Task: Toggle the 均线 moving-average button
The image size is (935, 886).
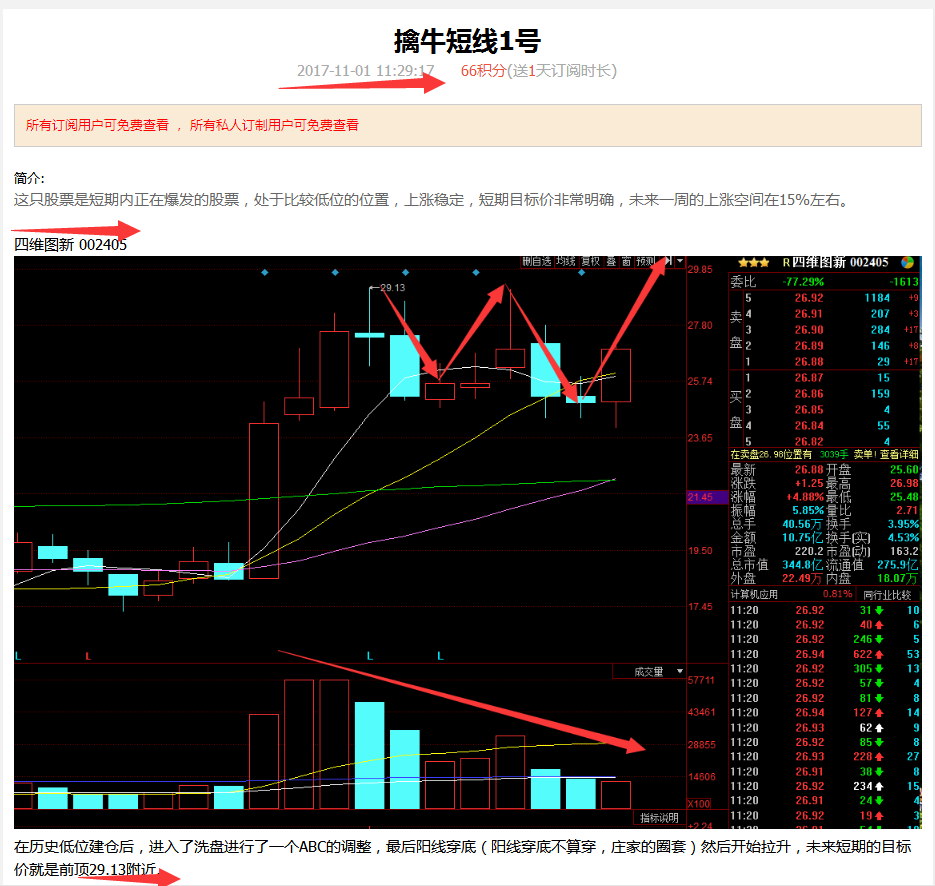Action: click(566, 261)
